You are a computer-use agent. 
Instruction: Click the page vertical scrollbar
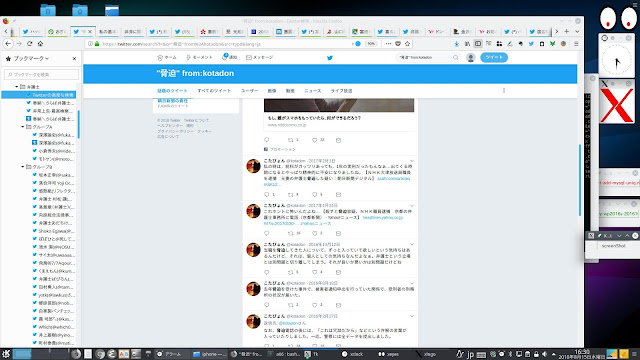coord(580,180)
